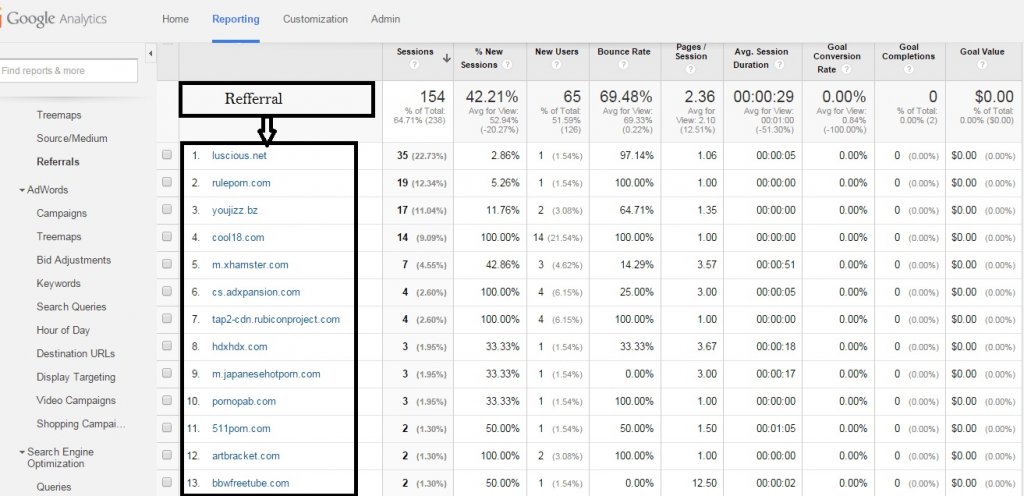
Task: Open the hdxhdx.com referral link
Action: coord(239,347)
